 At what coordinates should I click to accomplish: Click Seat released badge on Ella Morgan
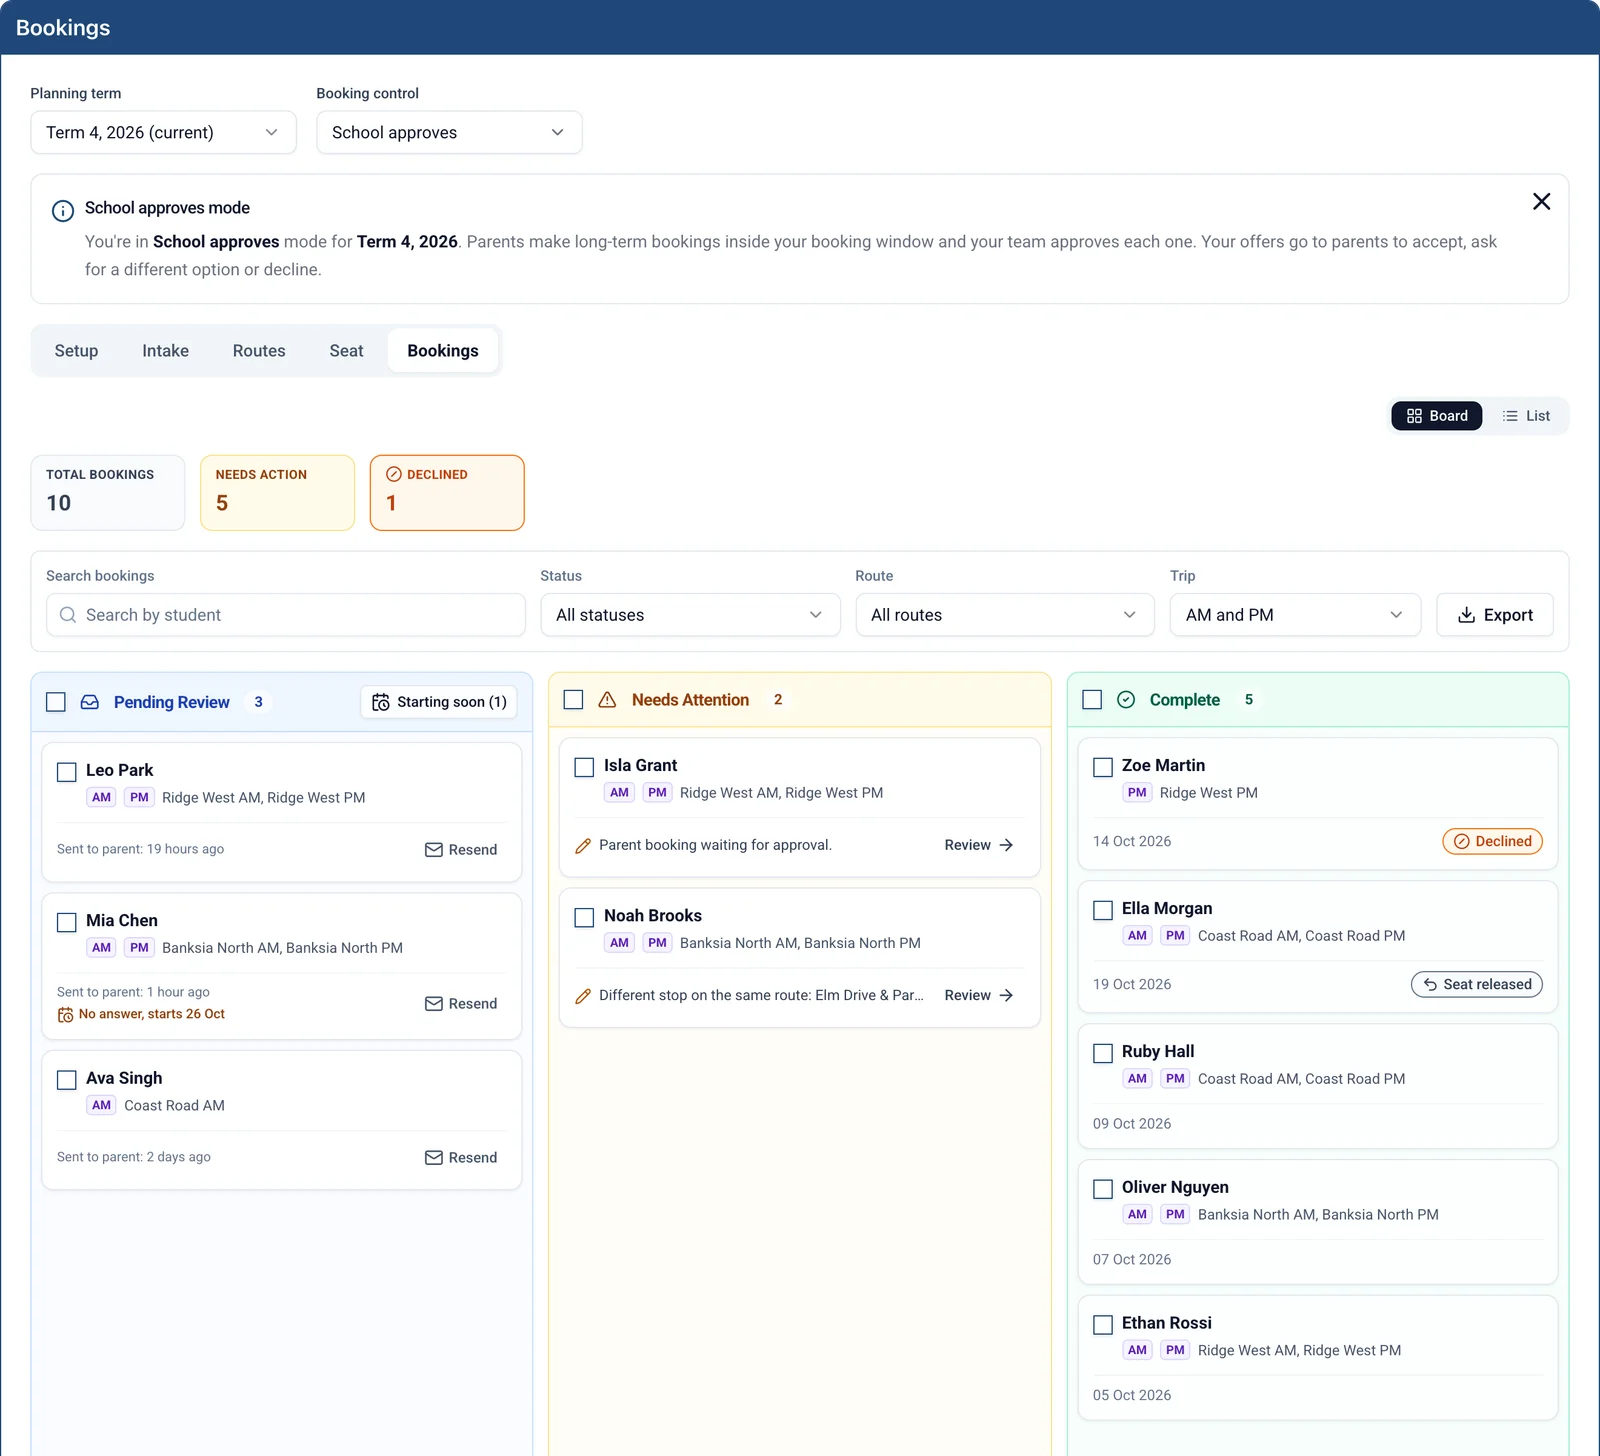(1477, 984)
